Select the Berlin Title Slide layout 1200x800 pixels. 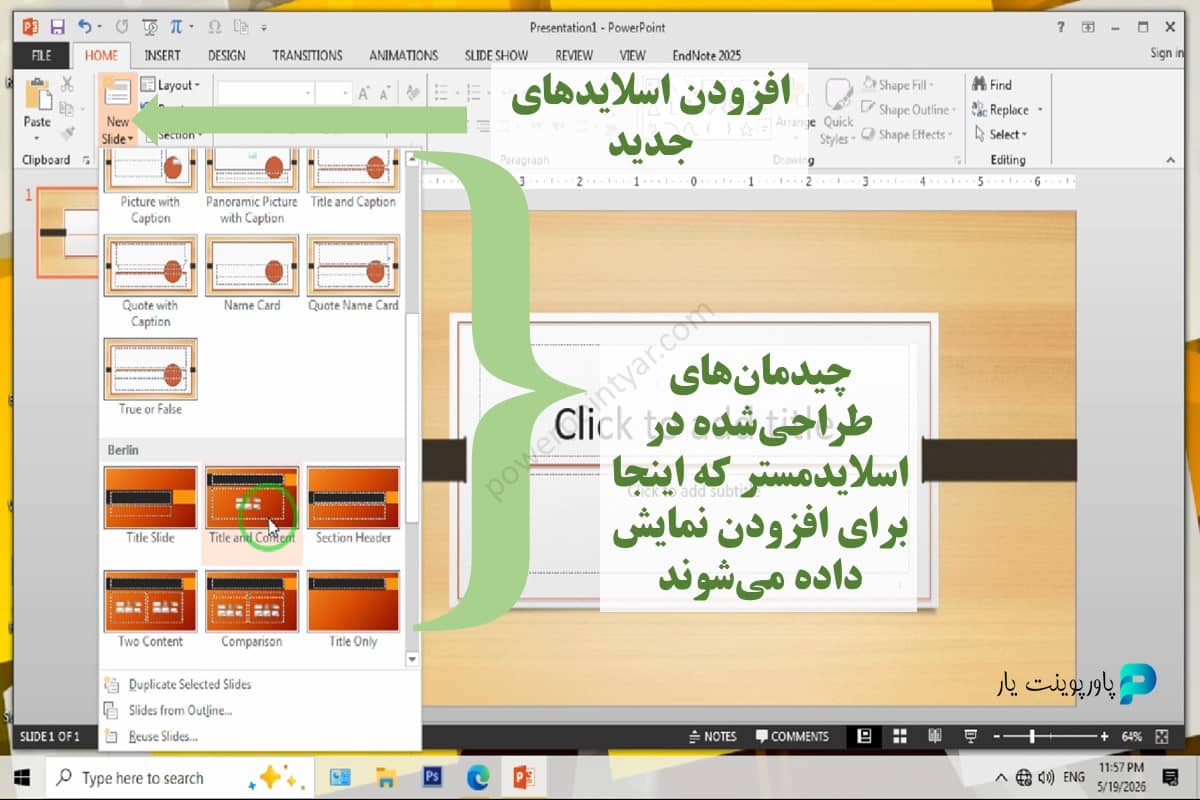coord(151,505)
